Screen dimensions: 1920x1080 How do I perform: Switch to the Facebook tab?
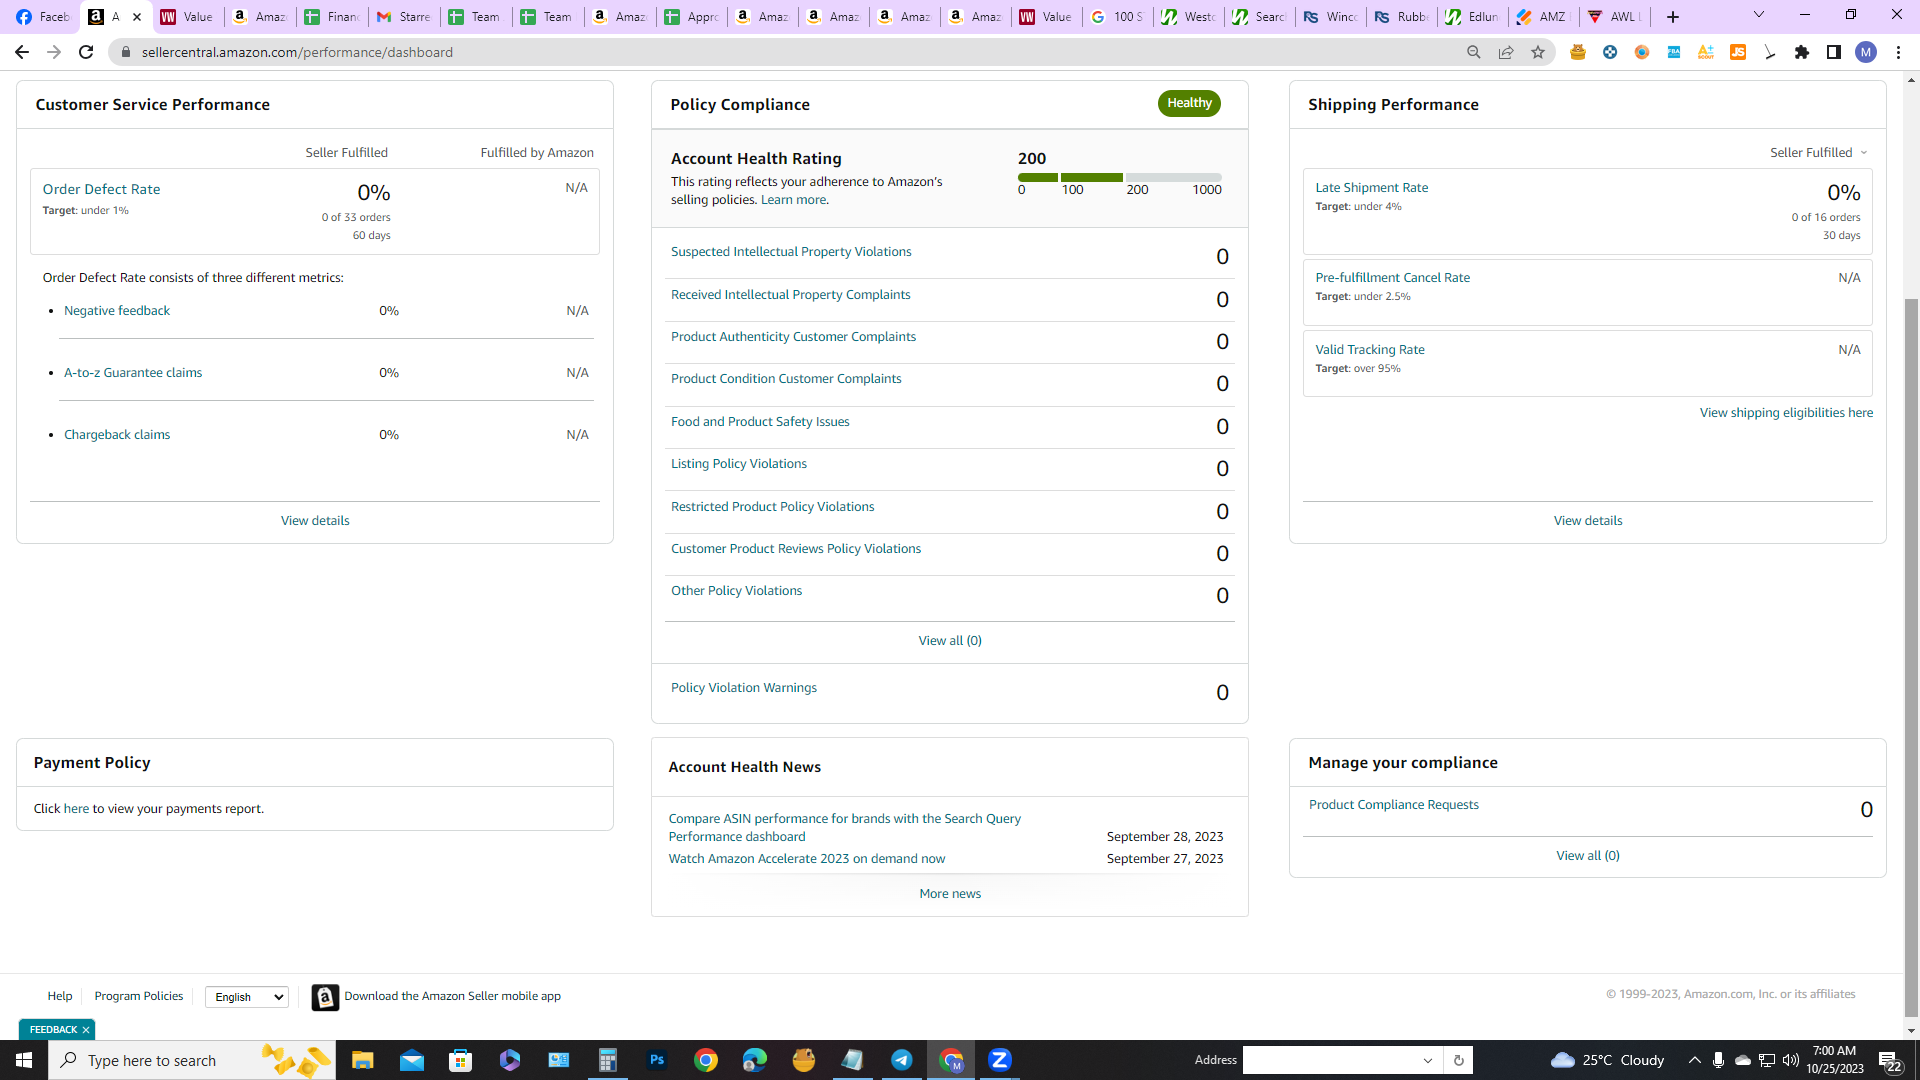[42, 17]
